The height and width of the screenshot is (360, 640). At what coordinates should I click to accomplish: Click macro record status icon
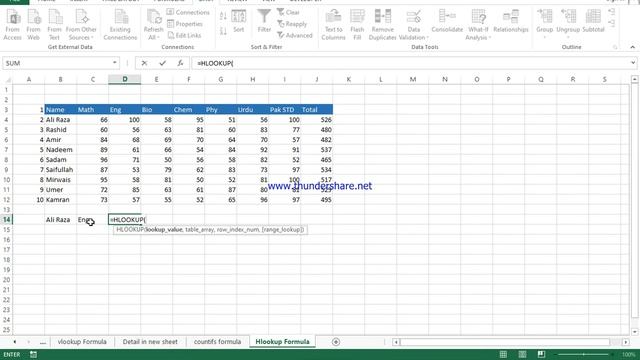pyautogui.click(x=33, y=355)
